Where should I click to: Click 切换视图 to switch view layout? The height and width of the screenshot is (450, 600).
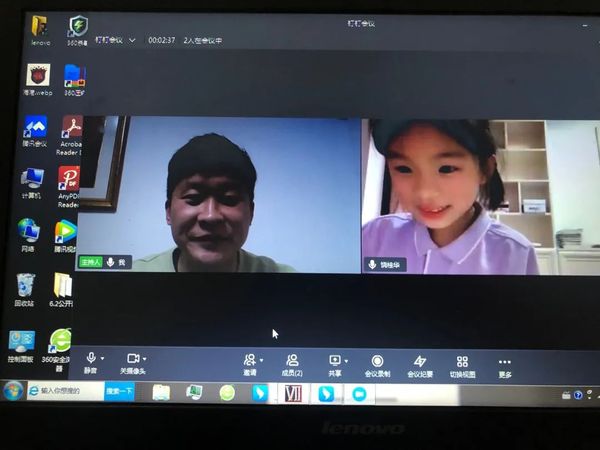(x=462, y=362)
